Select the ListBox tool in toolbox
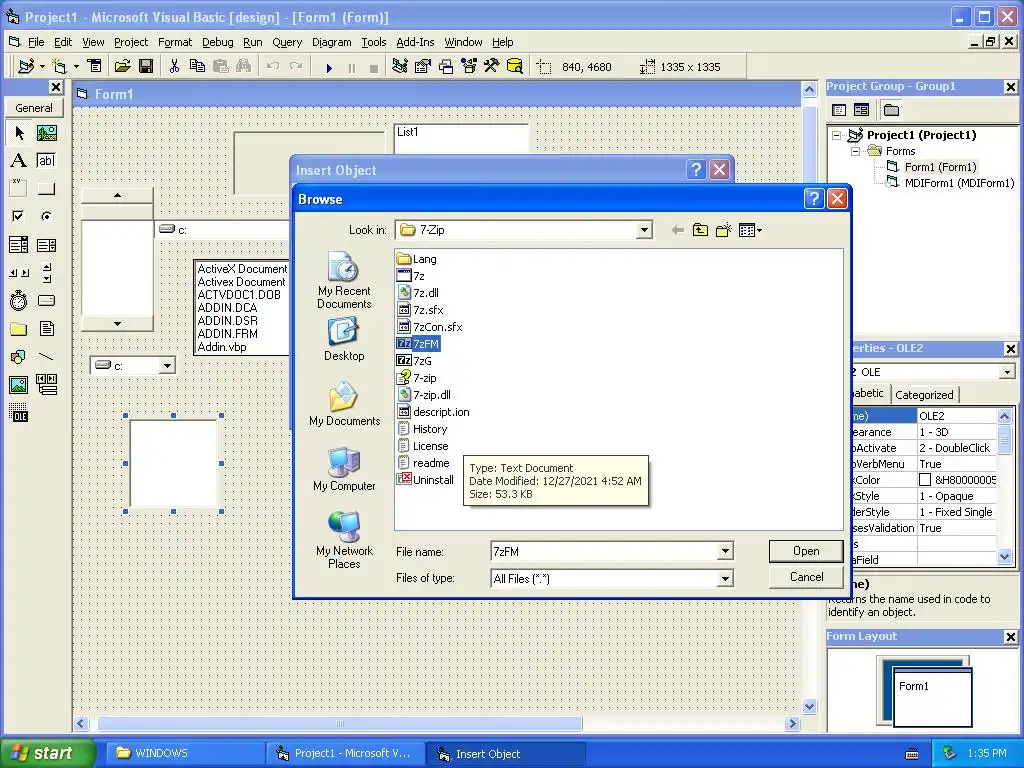1024x768 pixels. click(46, 245)
